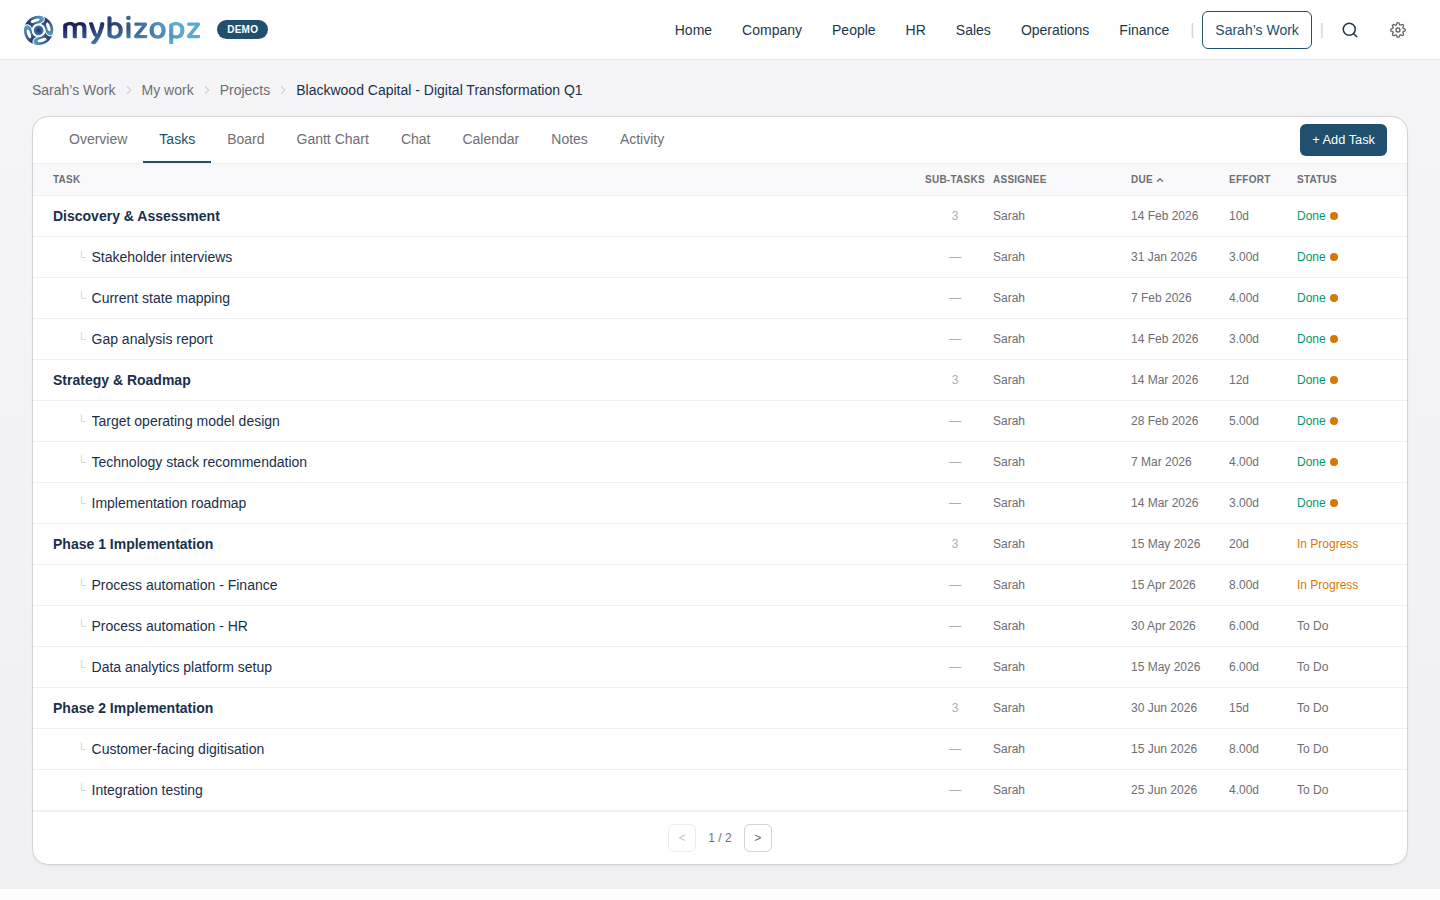The width and height of the screenshot is (1440, 900).
Task: Select the Customer-facing digitisation task row
Action: [178, 748]
